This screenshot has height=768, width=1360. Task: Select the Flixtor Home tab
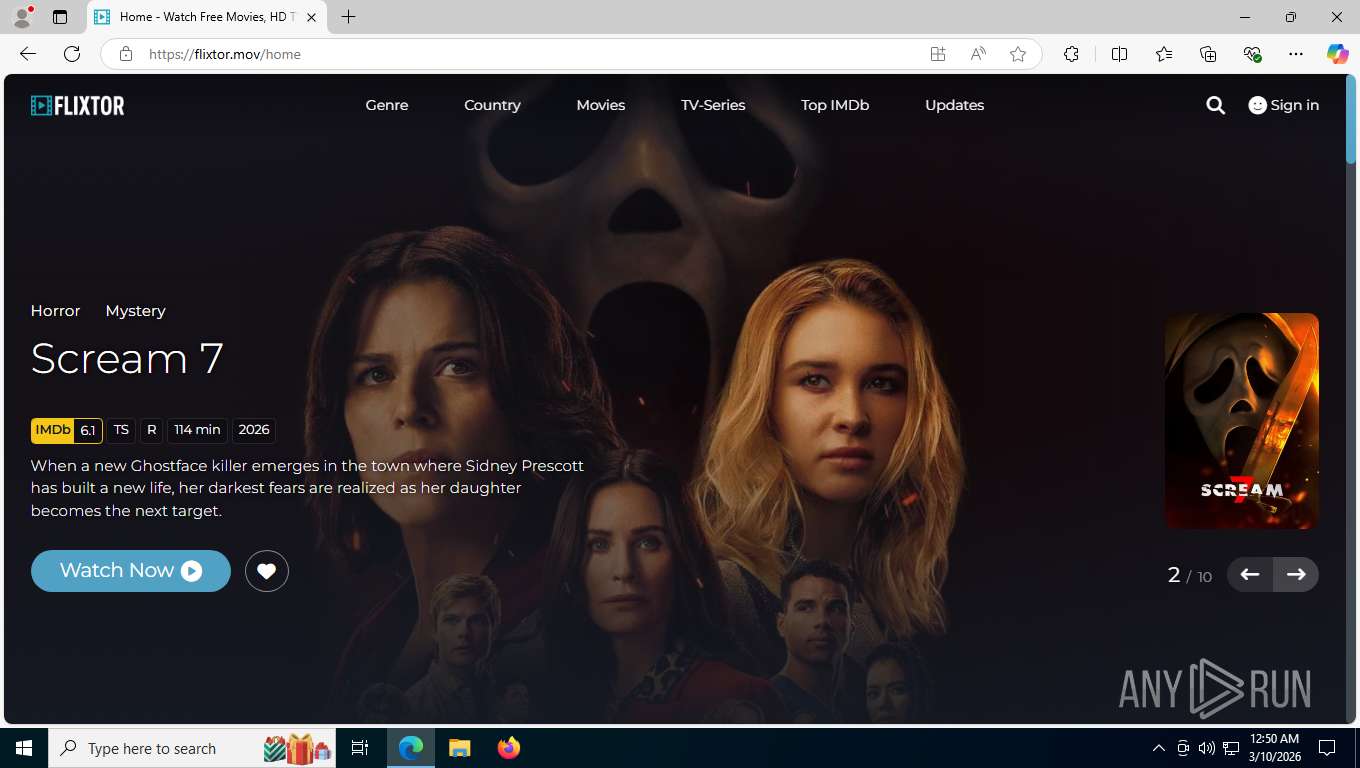tap(207, 17)
